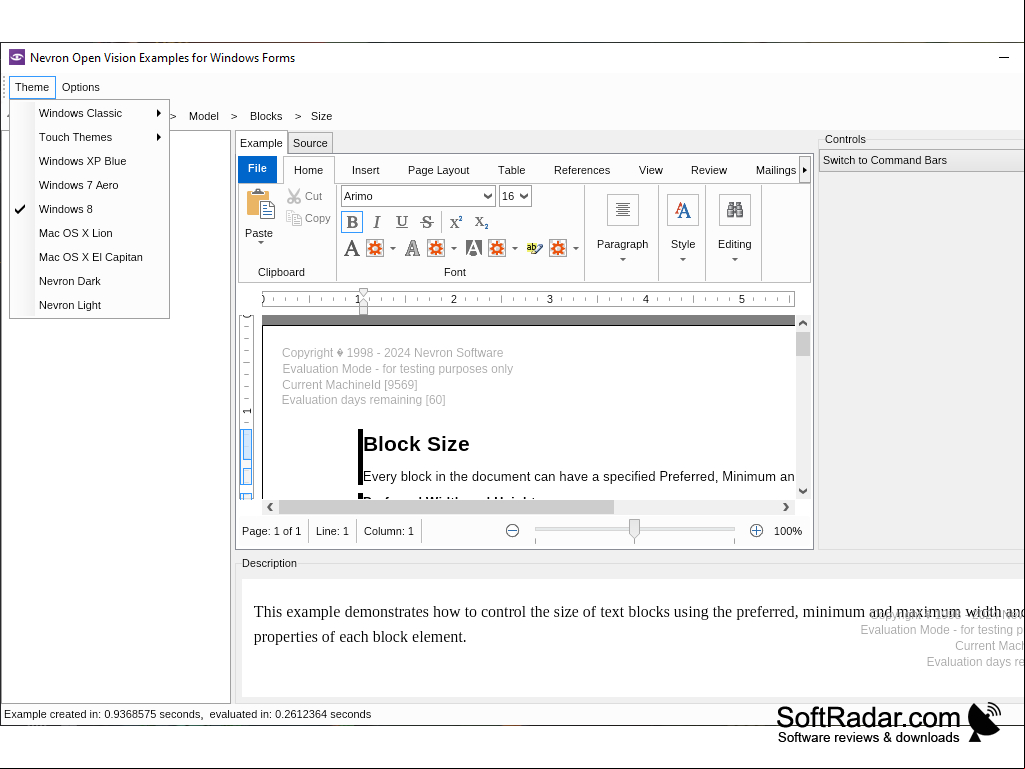This screenshot has height=769, width=1025.
Task: Select the checked Windows 8 theme
Action: [90, 209]
